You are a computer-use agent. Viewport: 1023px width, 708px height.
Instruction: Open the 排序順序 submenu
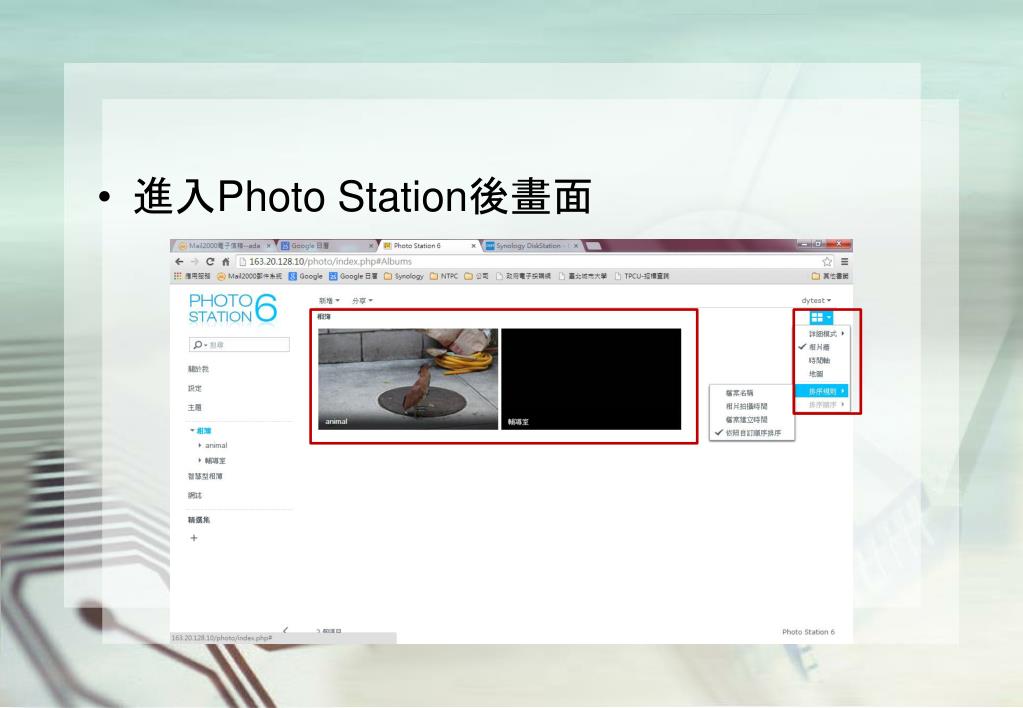tap(822, 405)
